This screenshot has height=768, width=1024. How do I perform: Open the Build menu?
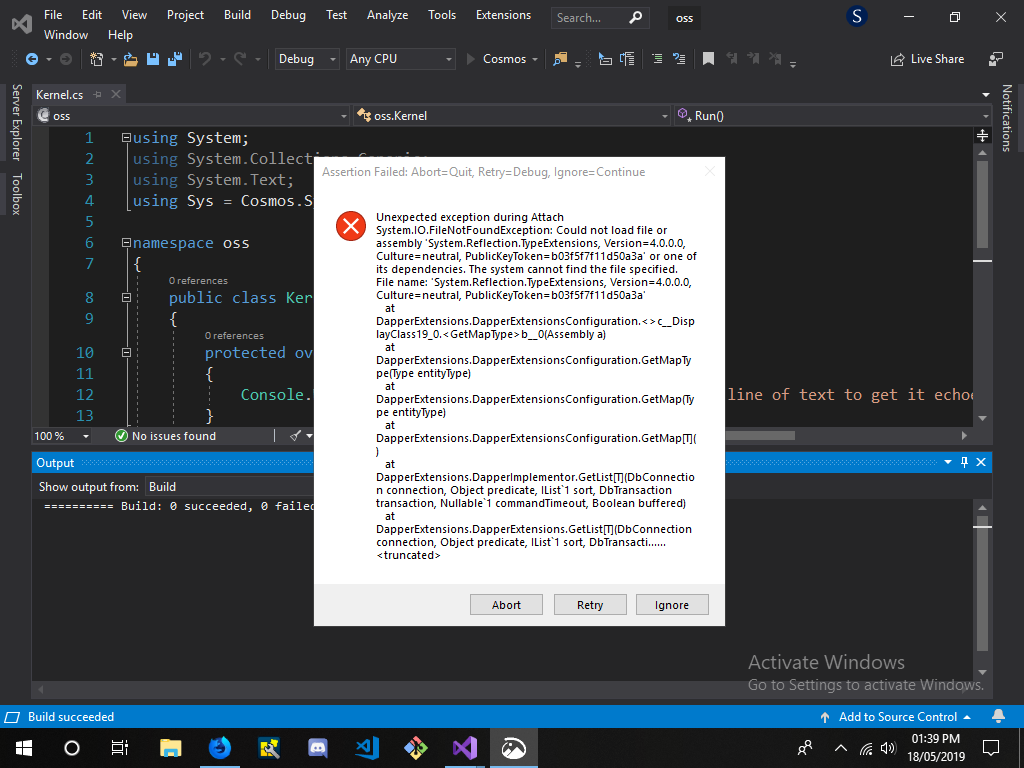pyautogui.click(x=237, y=15)
